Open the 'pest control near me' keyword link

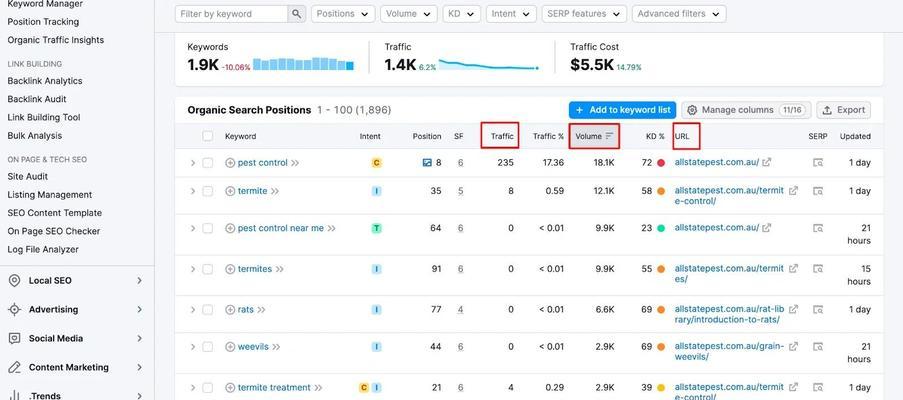click(280, 228)
